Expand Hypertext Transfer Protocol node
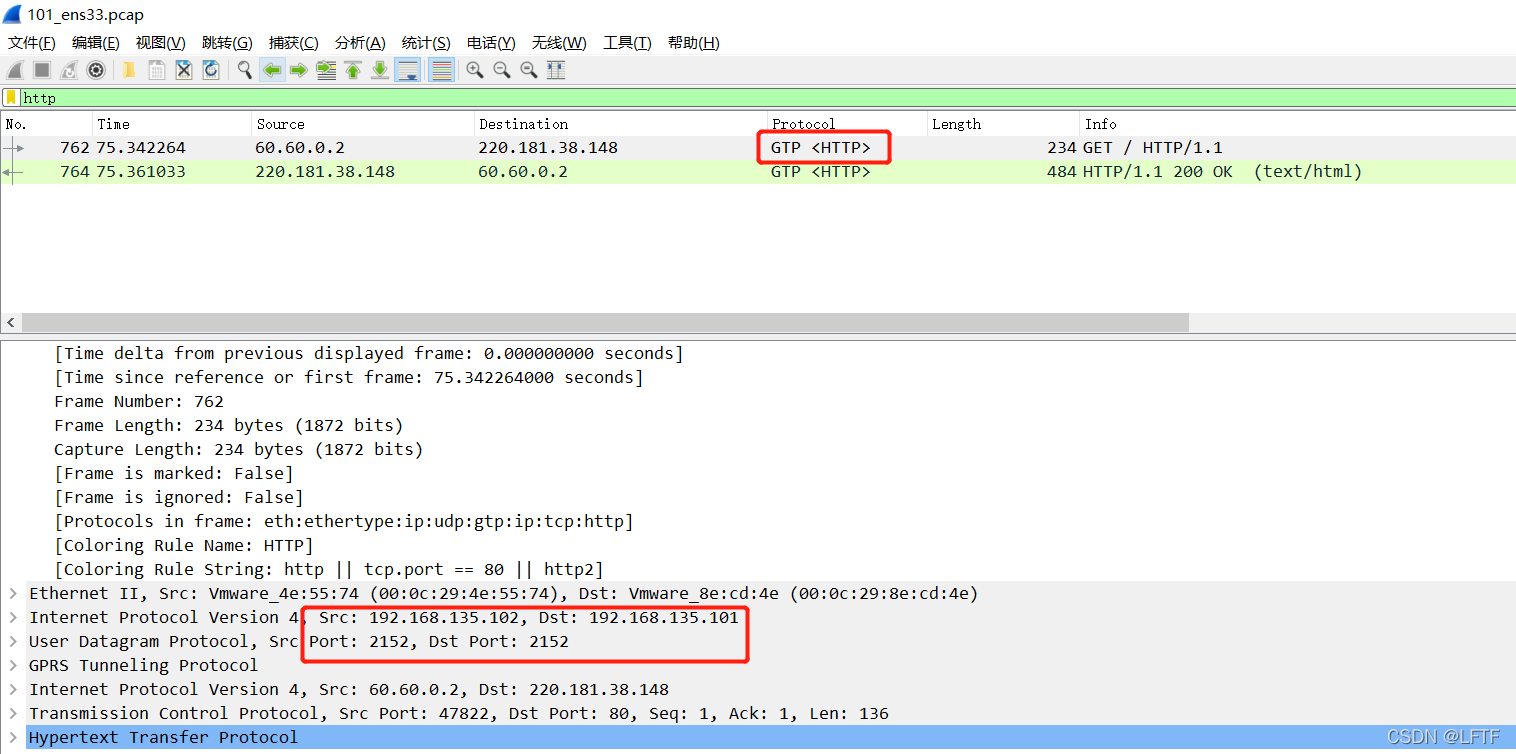Image resolution: width=1516 pixels, height=754 pixels. 13,737
